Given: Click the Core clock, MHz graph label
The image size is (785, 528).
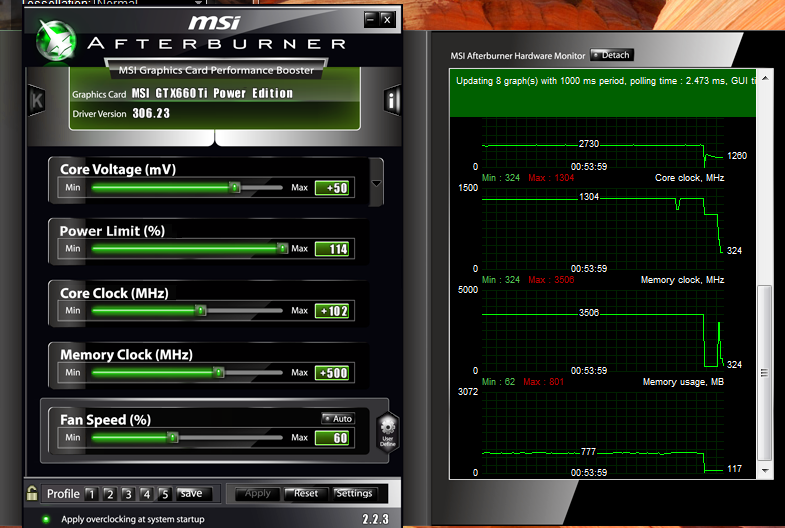Looking at the screenshot, I should click(x=689, y=178).
